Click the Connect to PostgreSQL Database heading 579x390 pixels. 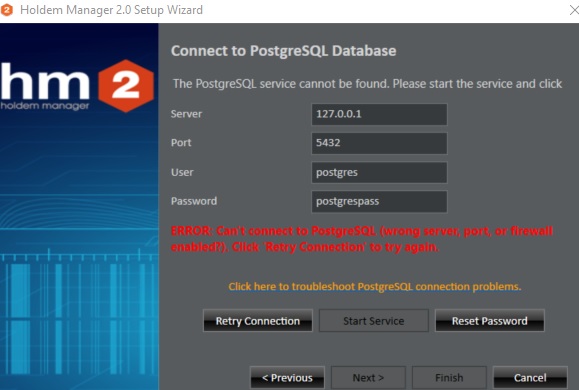click(x=284, y=51)
